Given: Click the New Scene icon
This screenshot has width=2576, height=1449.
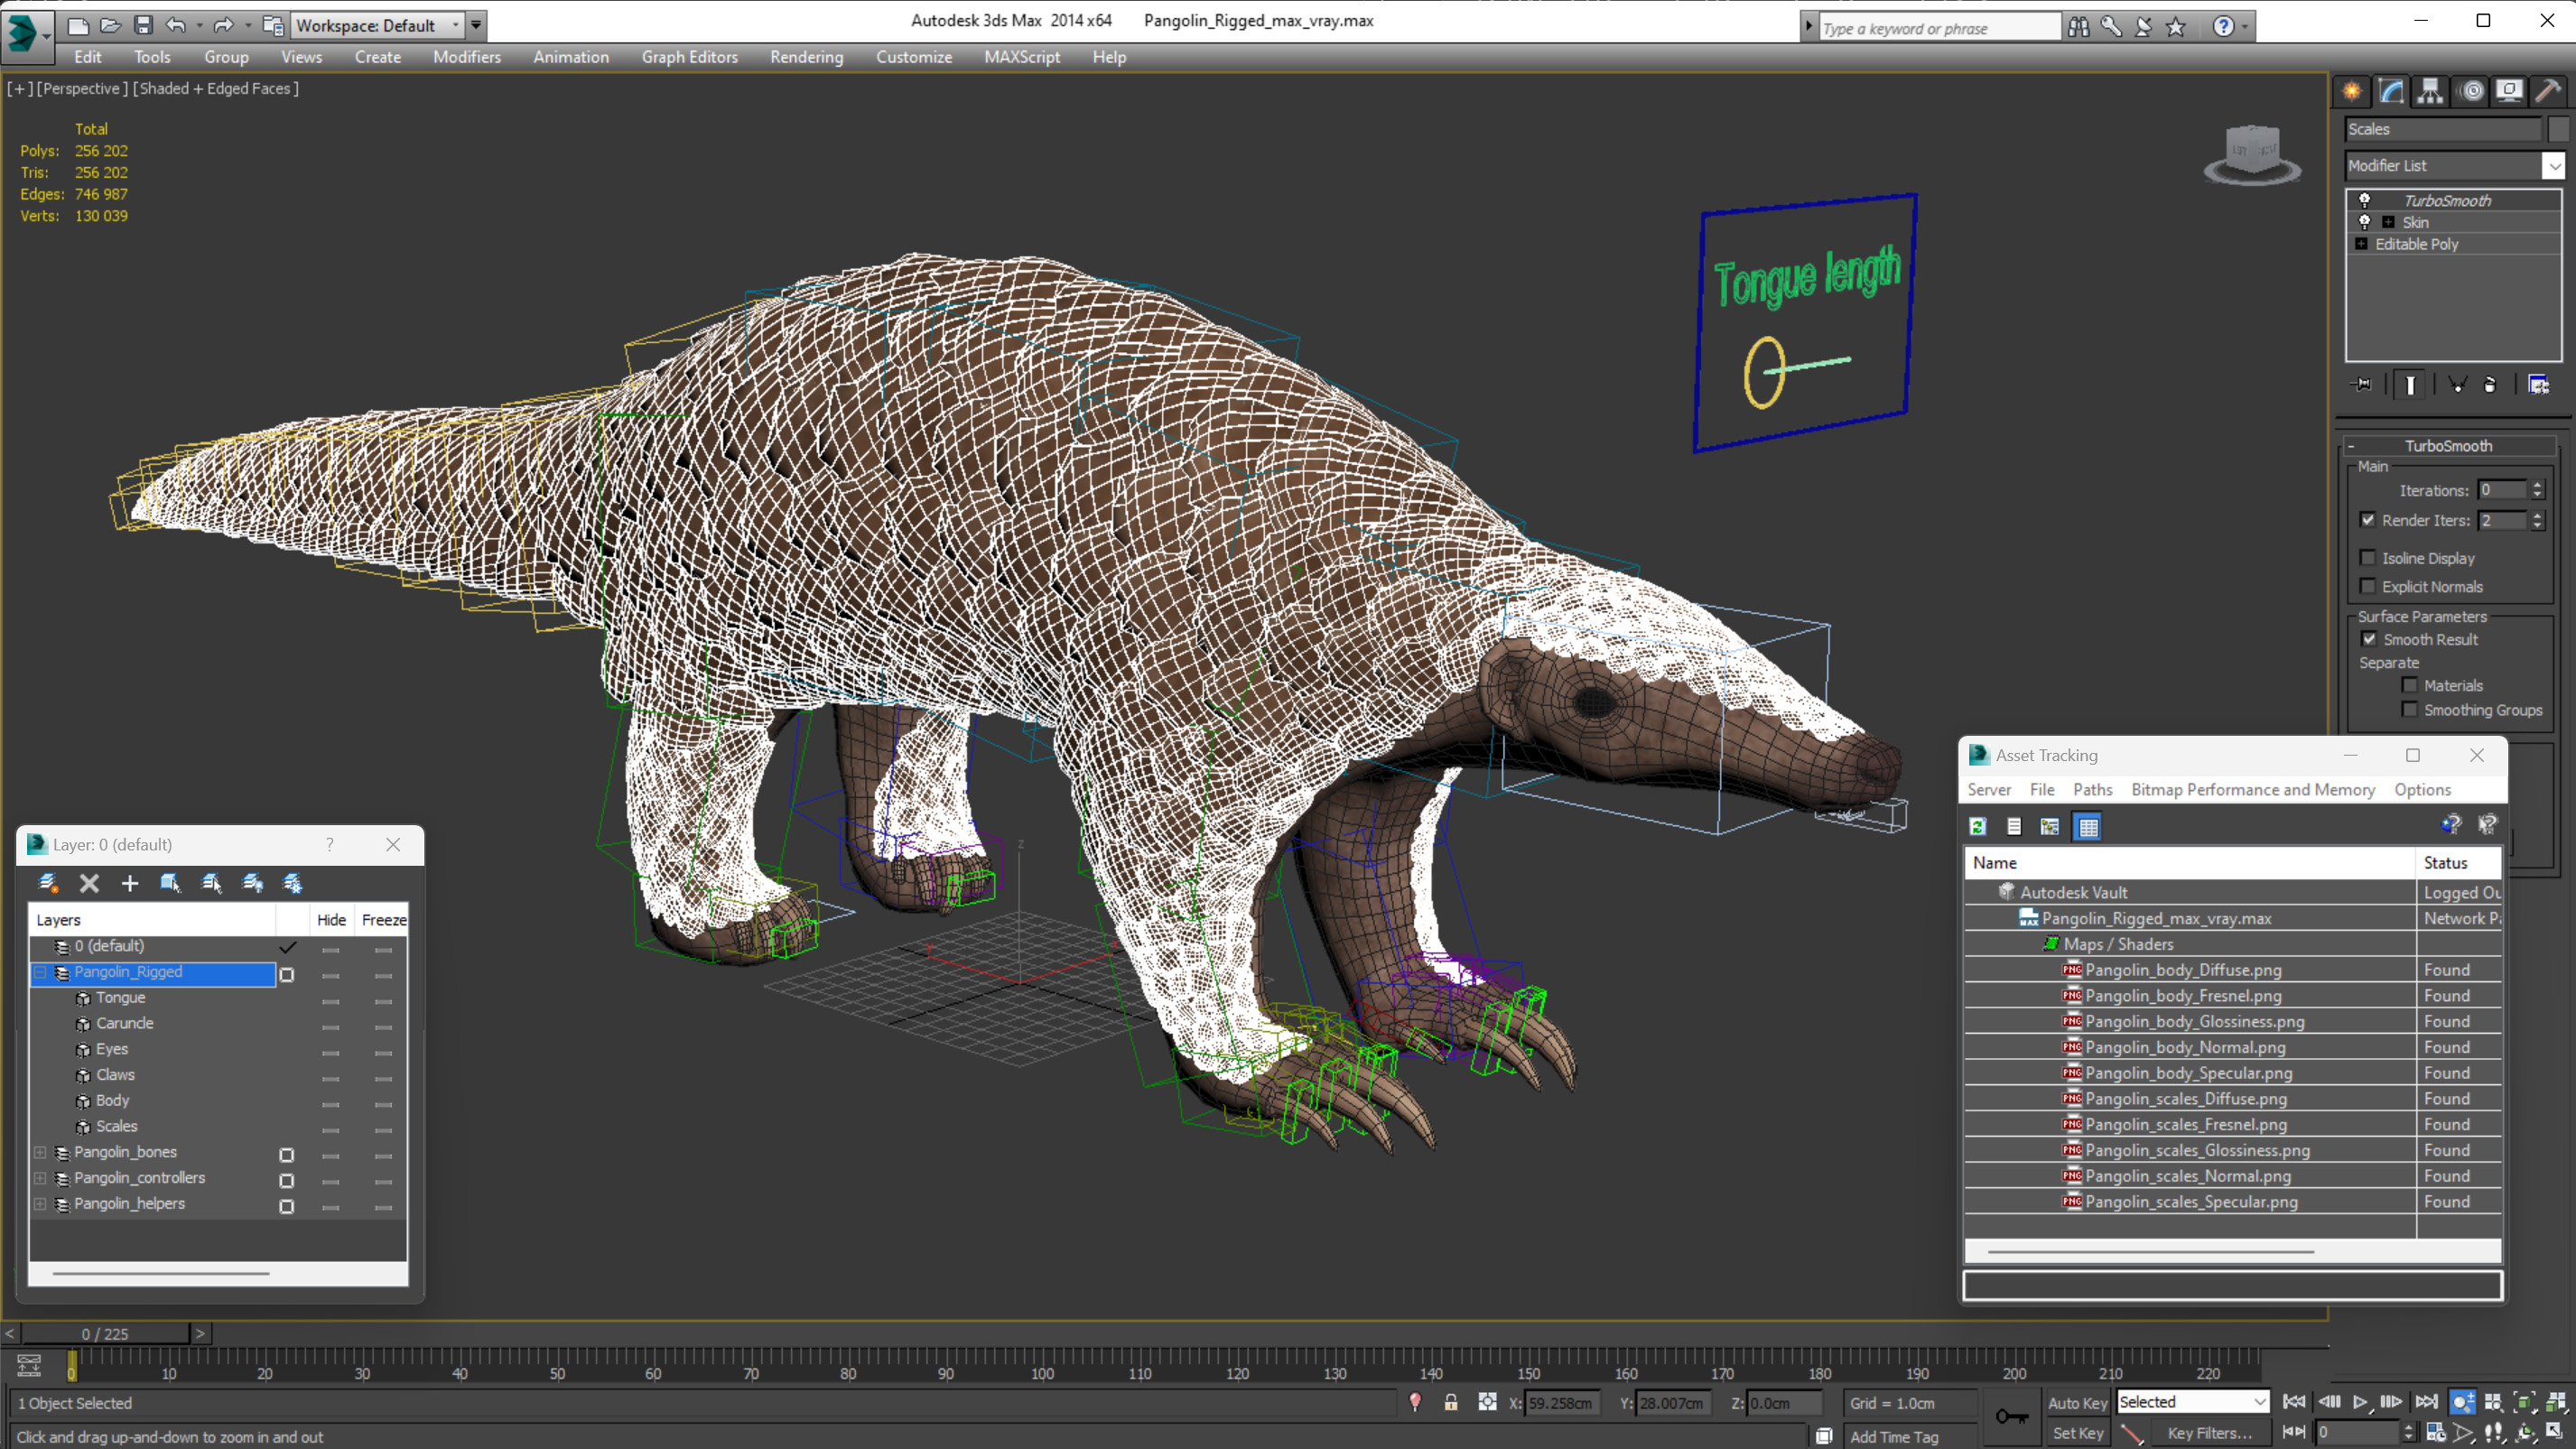Looking at the screenshot, I should pos(78,26).
